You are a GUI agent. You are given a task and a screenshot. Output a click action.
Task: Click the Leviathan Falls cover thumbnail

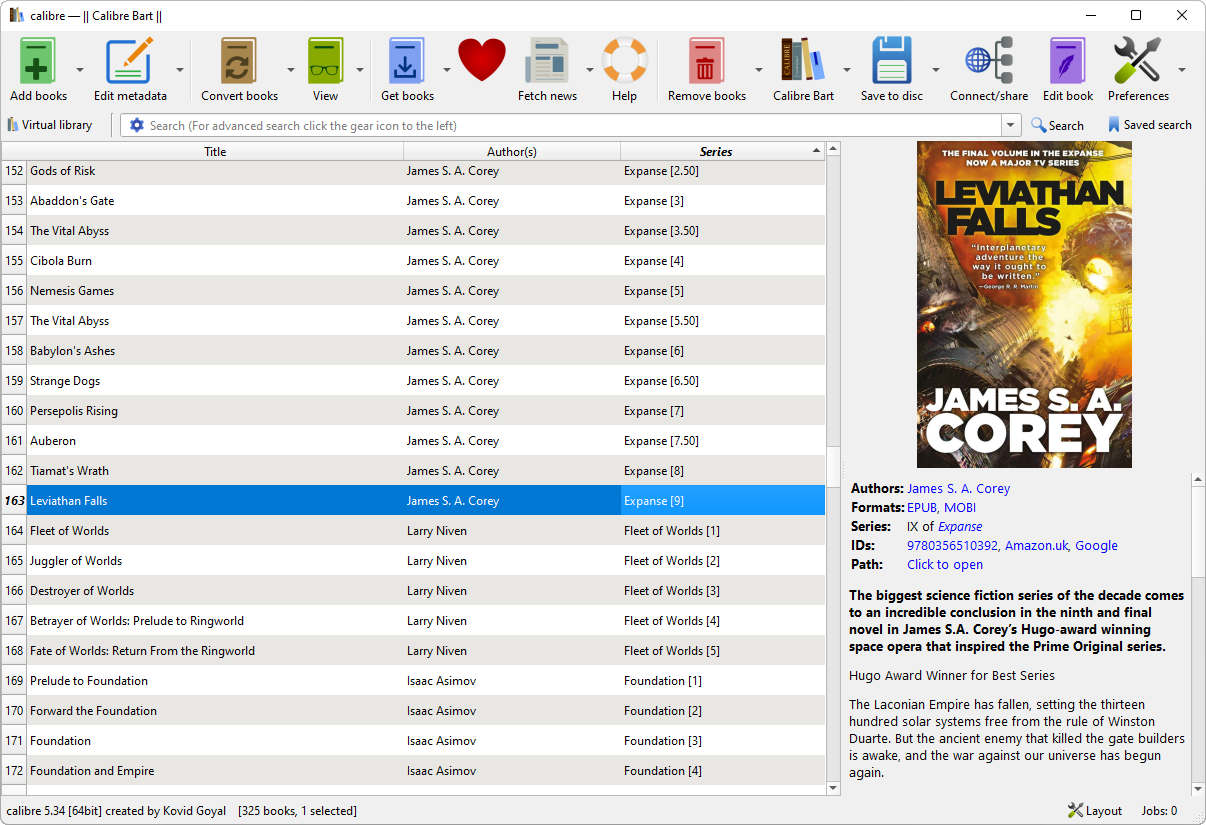click(1024, 304)
